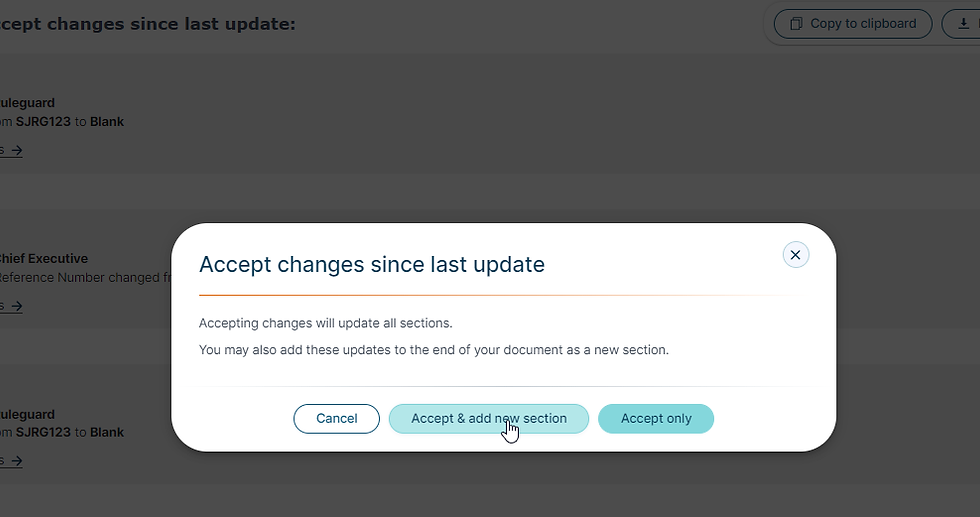Click the Copy to clipboard button
This screenshot has height=517, width=980.
coord(853,24)
